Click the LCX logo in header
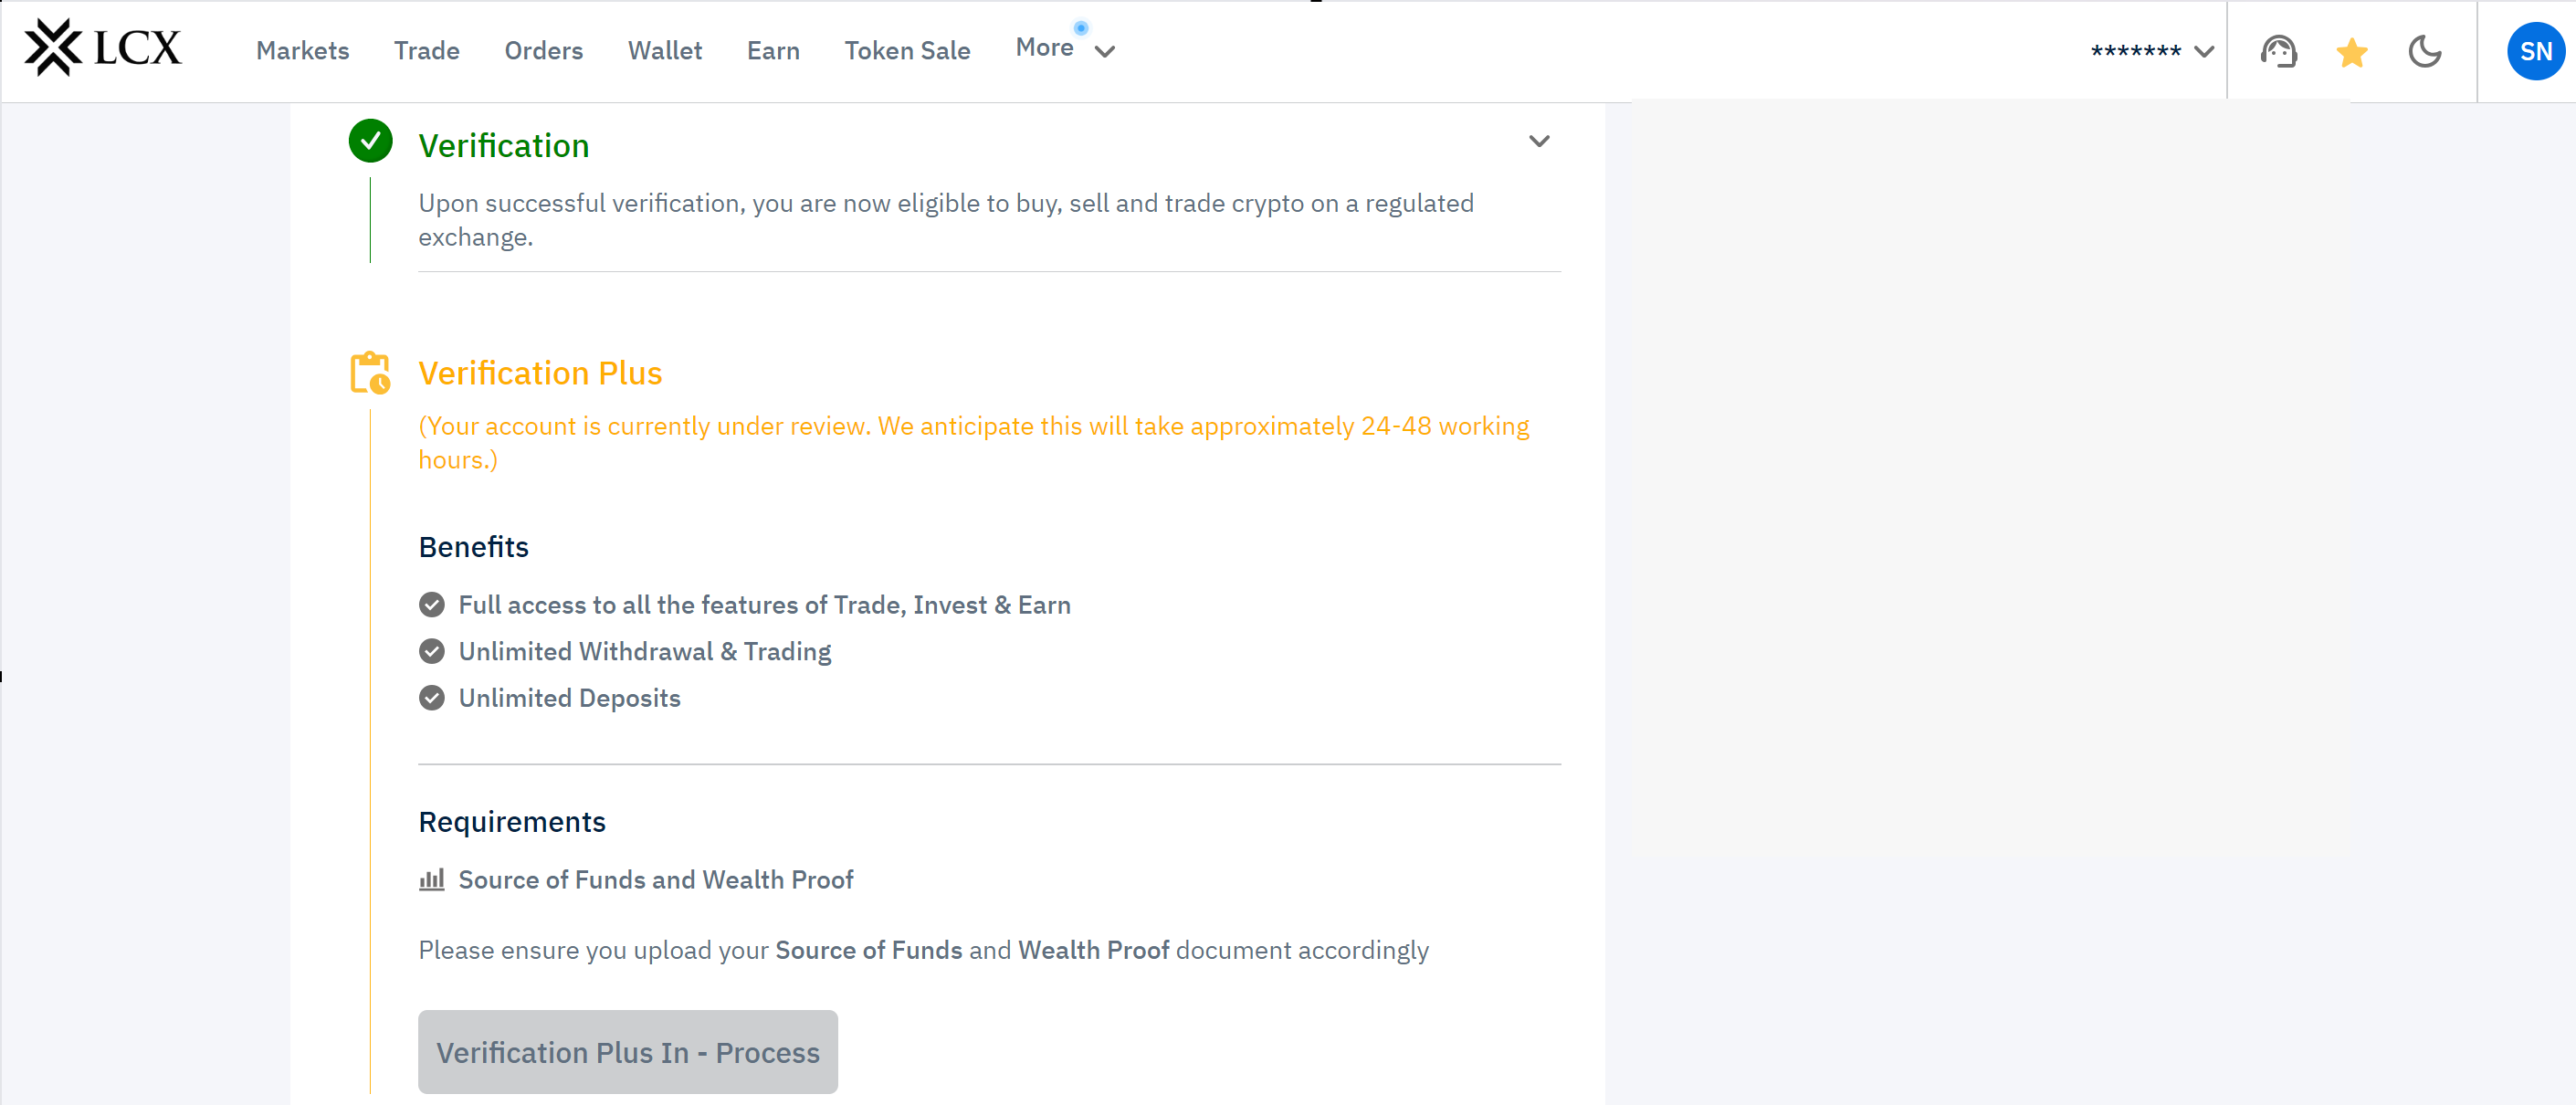 (103, 48)
